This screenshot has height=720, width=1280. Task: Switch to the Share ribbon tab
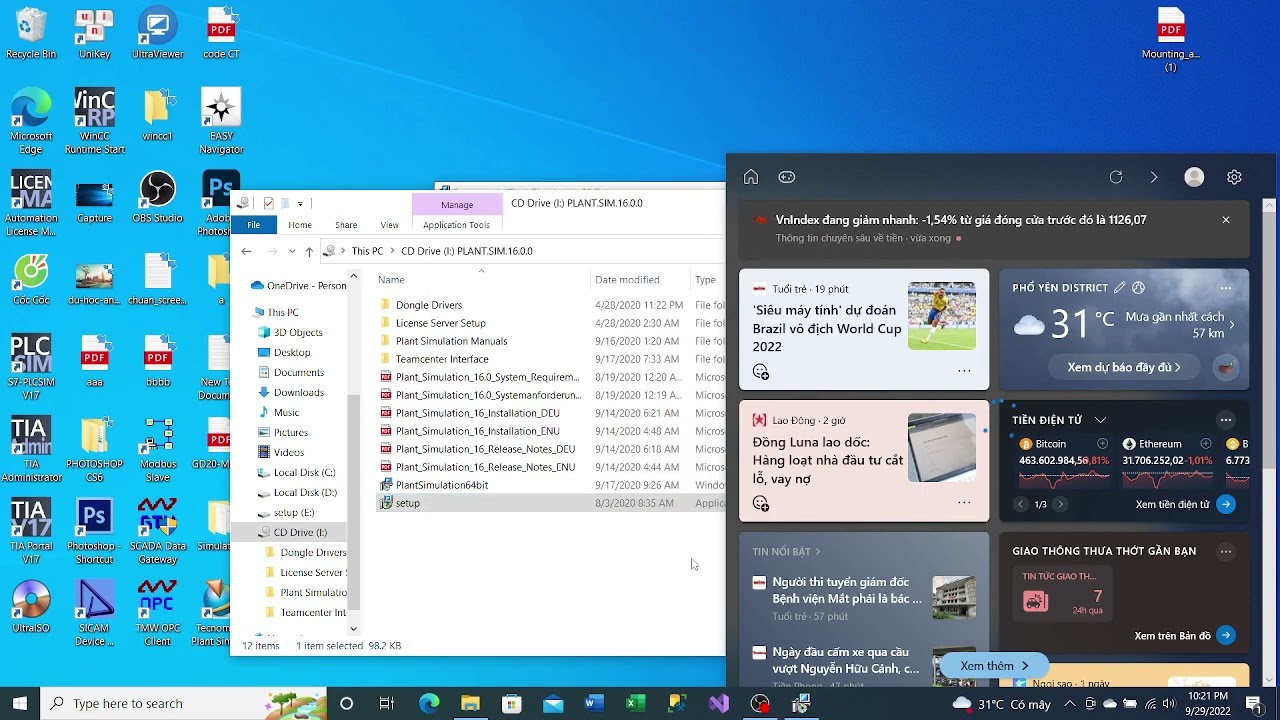tap(346, 225)
